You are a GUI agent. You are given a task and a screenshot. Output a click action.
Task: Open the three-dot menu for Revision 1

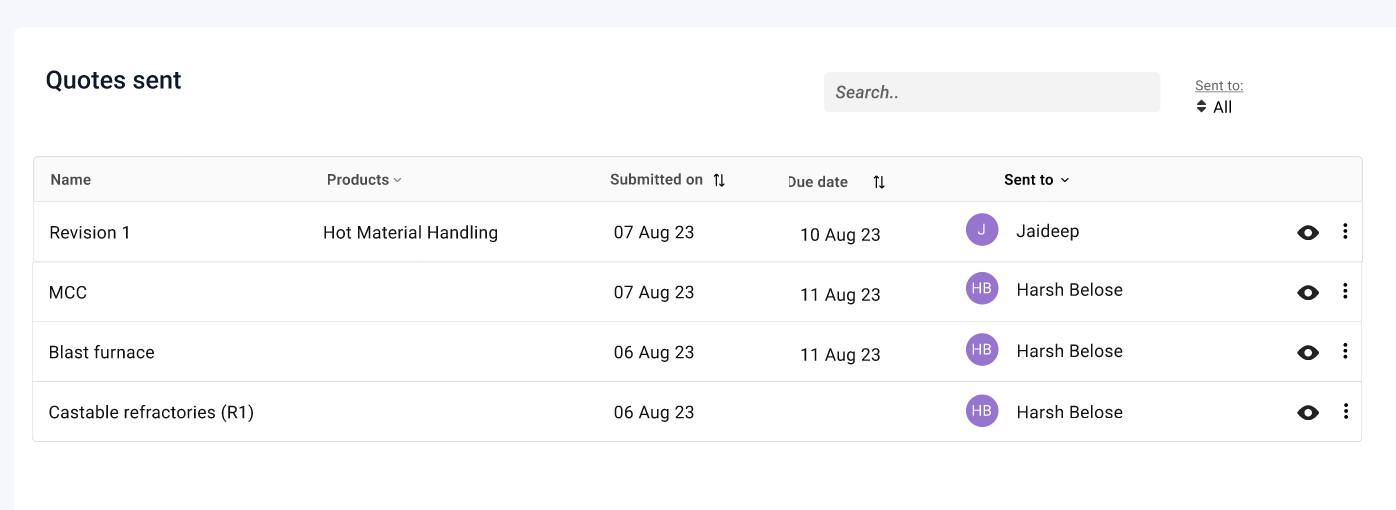pos(1345,232)
